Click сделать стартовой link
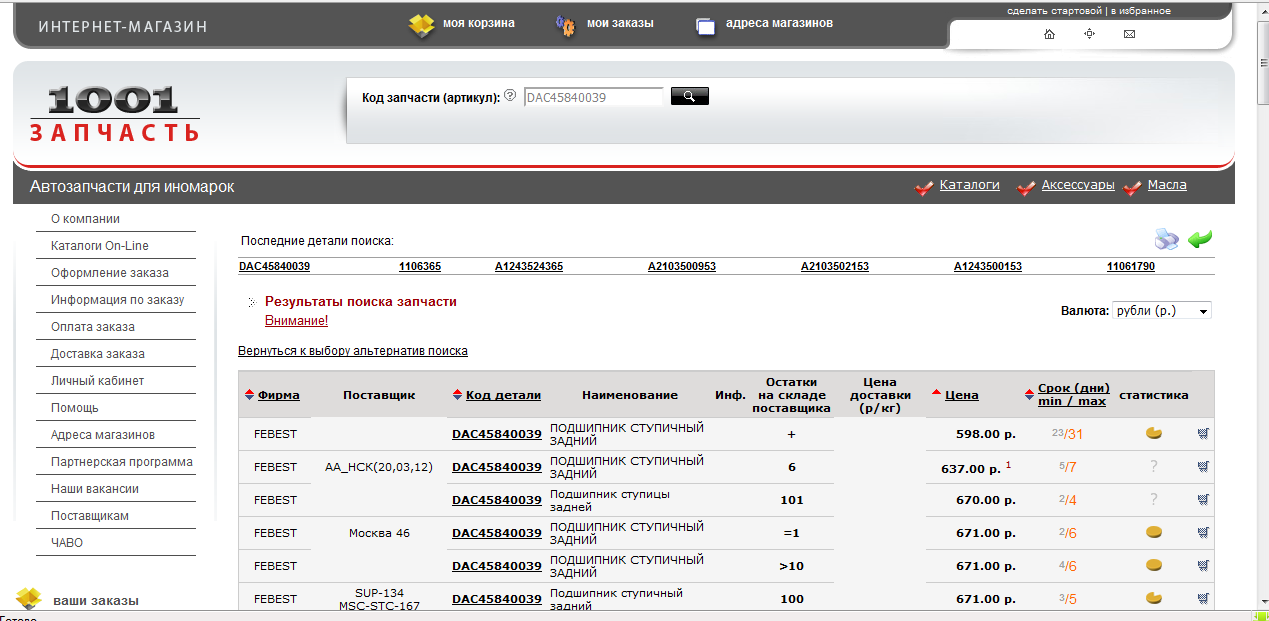1269x621 pixels. tap(1054, 11)
